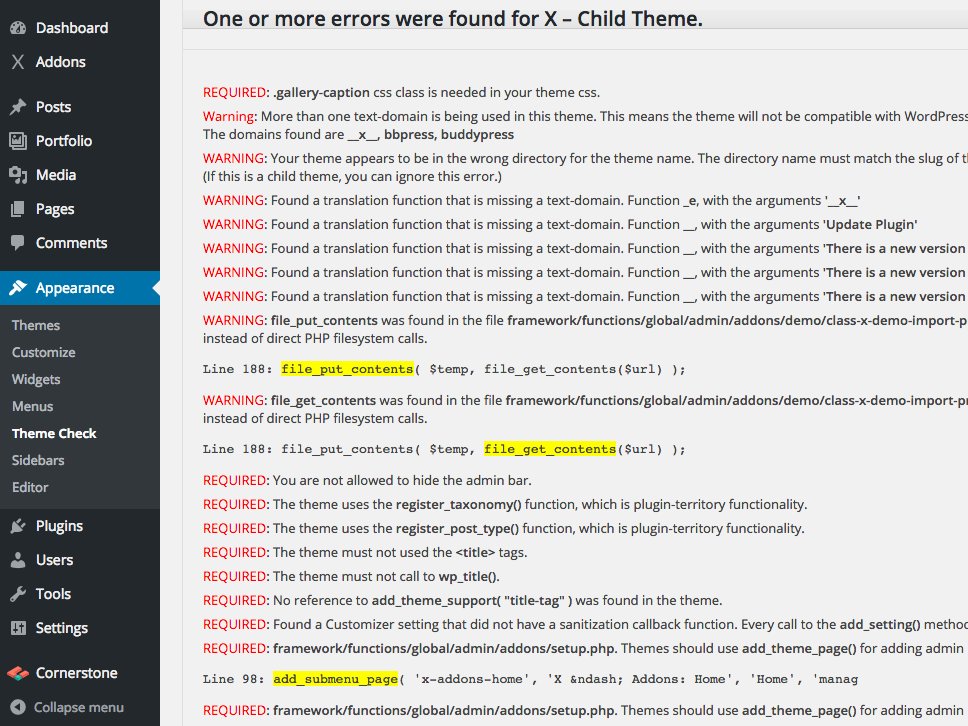Click the register_taxonomy() required message
Image resolution: width=968 pixels, height=726 pixels.
[505, 504]
